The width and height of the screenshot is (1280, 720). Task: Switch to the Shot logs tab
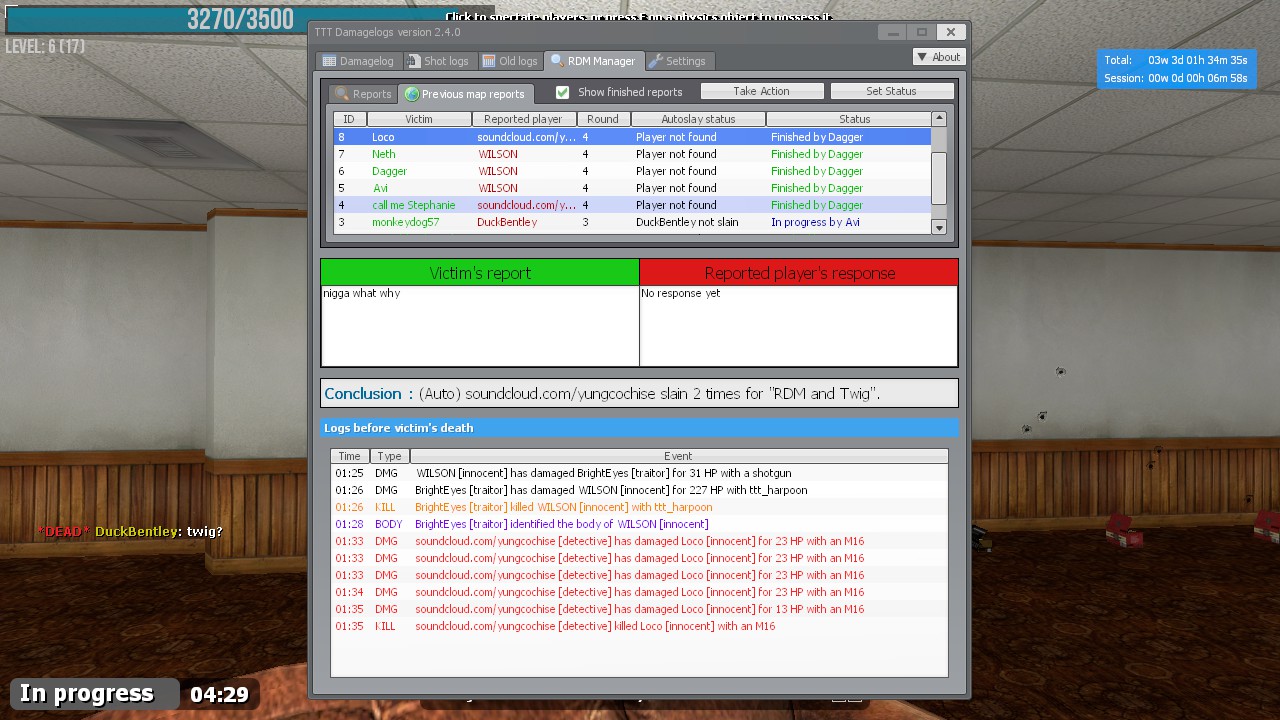pyautogui.click(x=438, y=61)
